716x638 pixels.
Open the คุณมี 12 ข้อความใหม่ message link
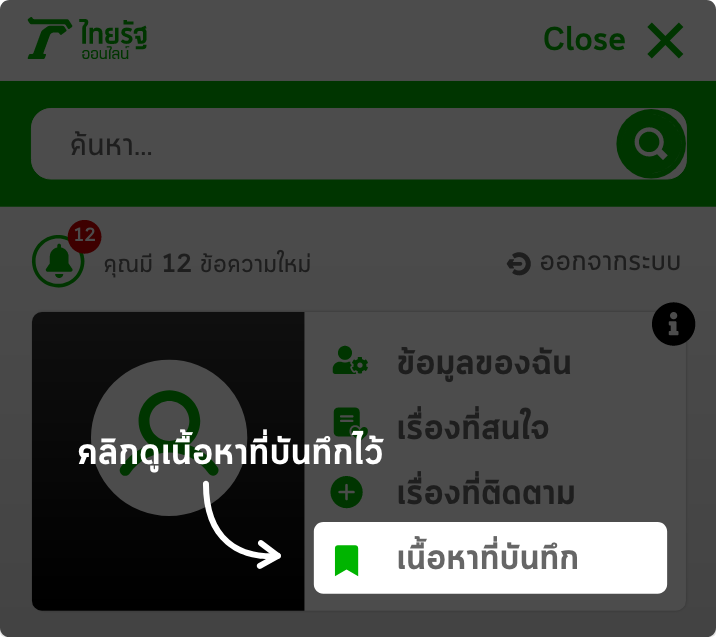coord(207,264)
